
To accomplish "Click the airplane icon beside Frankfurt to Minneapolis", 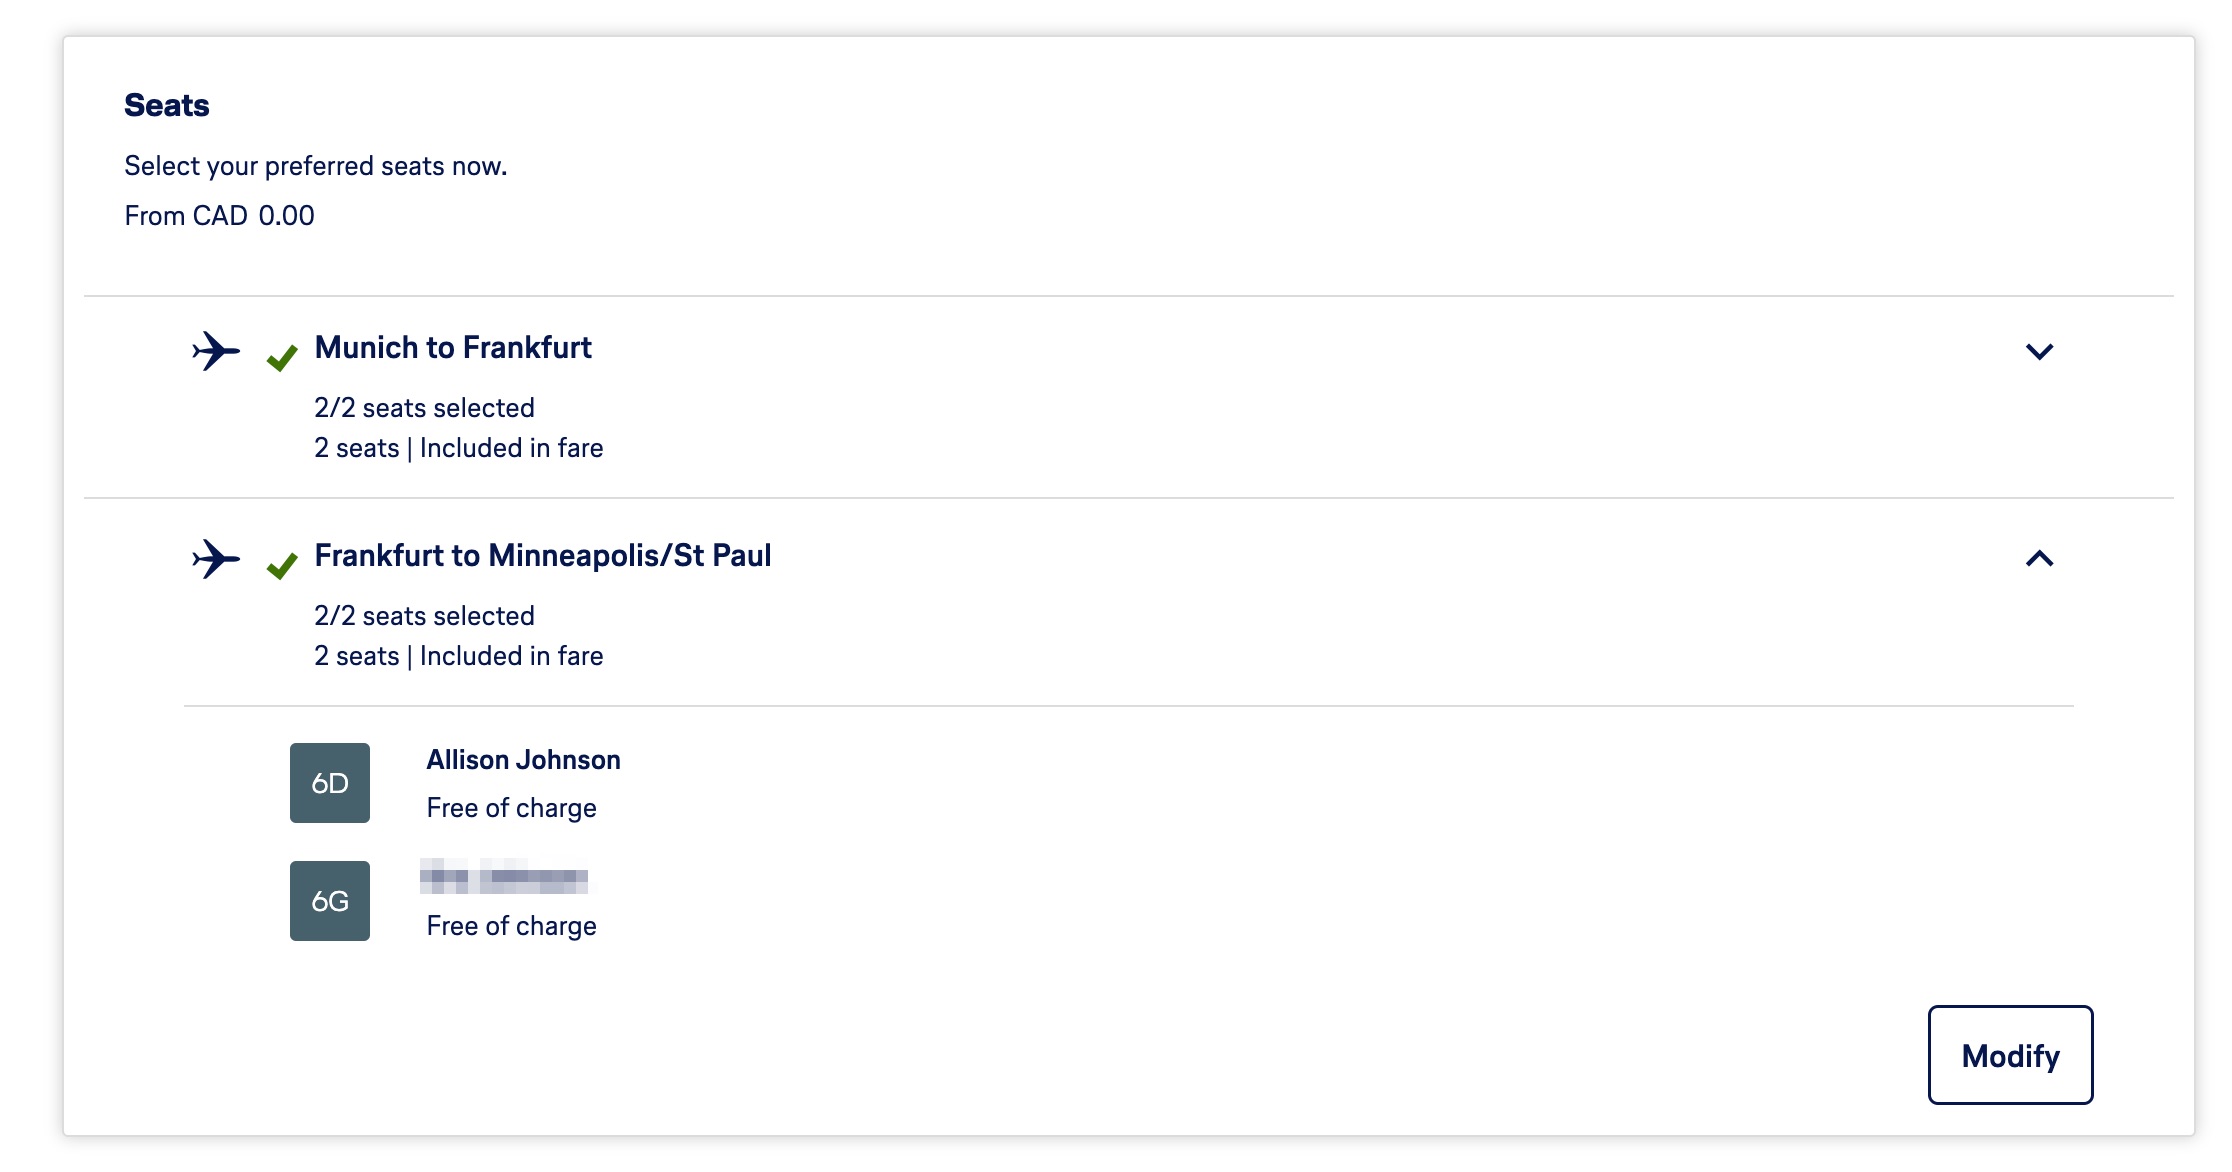I will pyautogui.click(x=216, y=559).
